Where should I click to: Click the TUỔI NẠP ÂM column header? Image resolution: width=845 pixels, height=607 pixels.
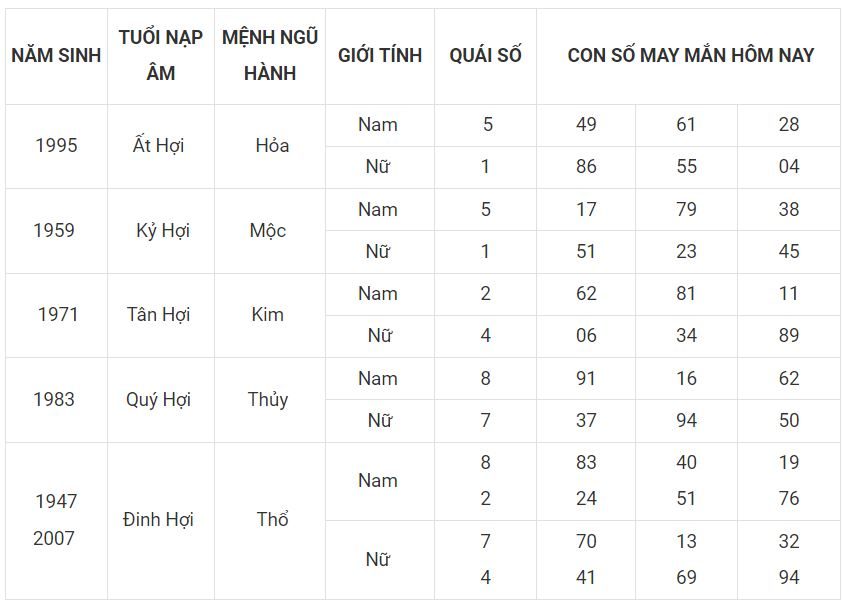(161, 55)
